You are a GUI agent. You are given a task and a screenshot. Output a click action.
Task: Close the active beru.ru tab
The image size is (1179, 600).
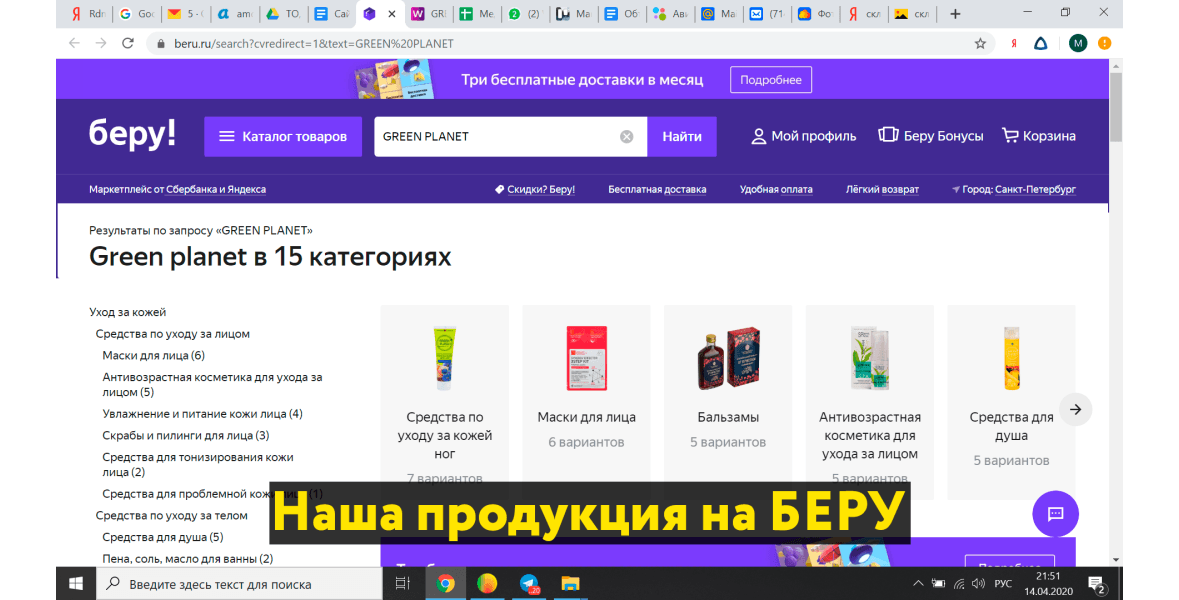click(392, 14)
